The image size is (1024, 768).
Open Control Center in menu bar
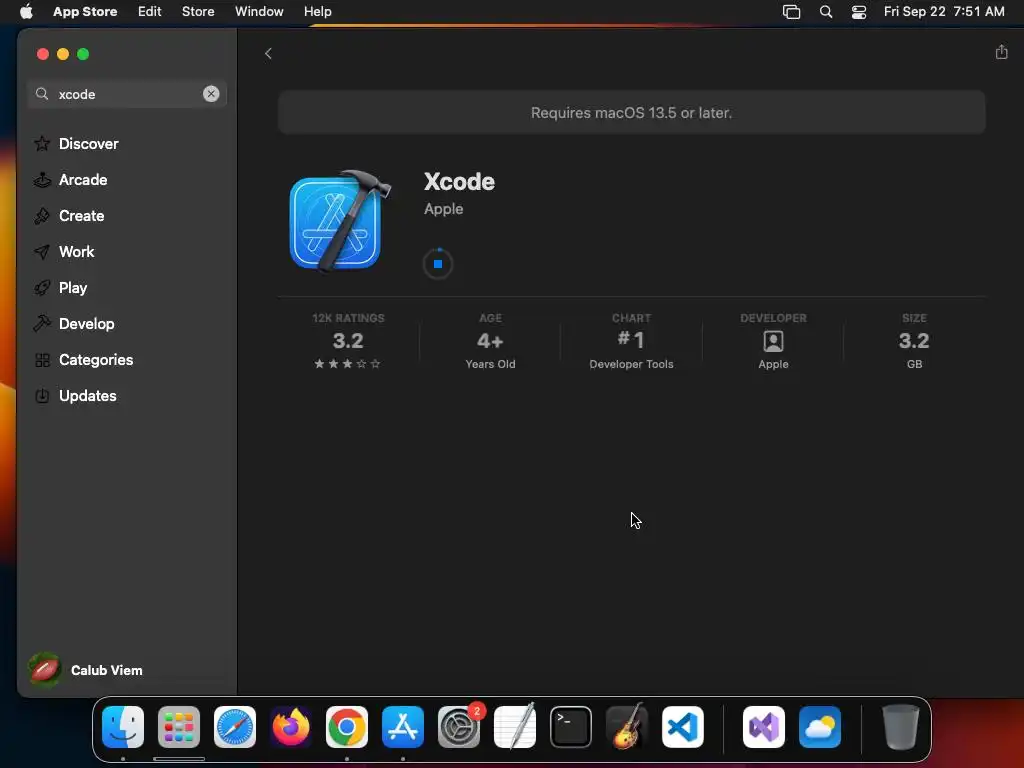click(859, 12)
